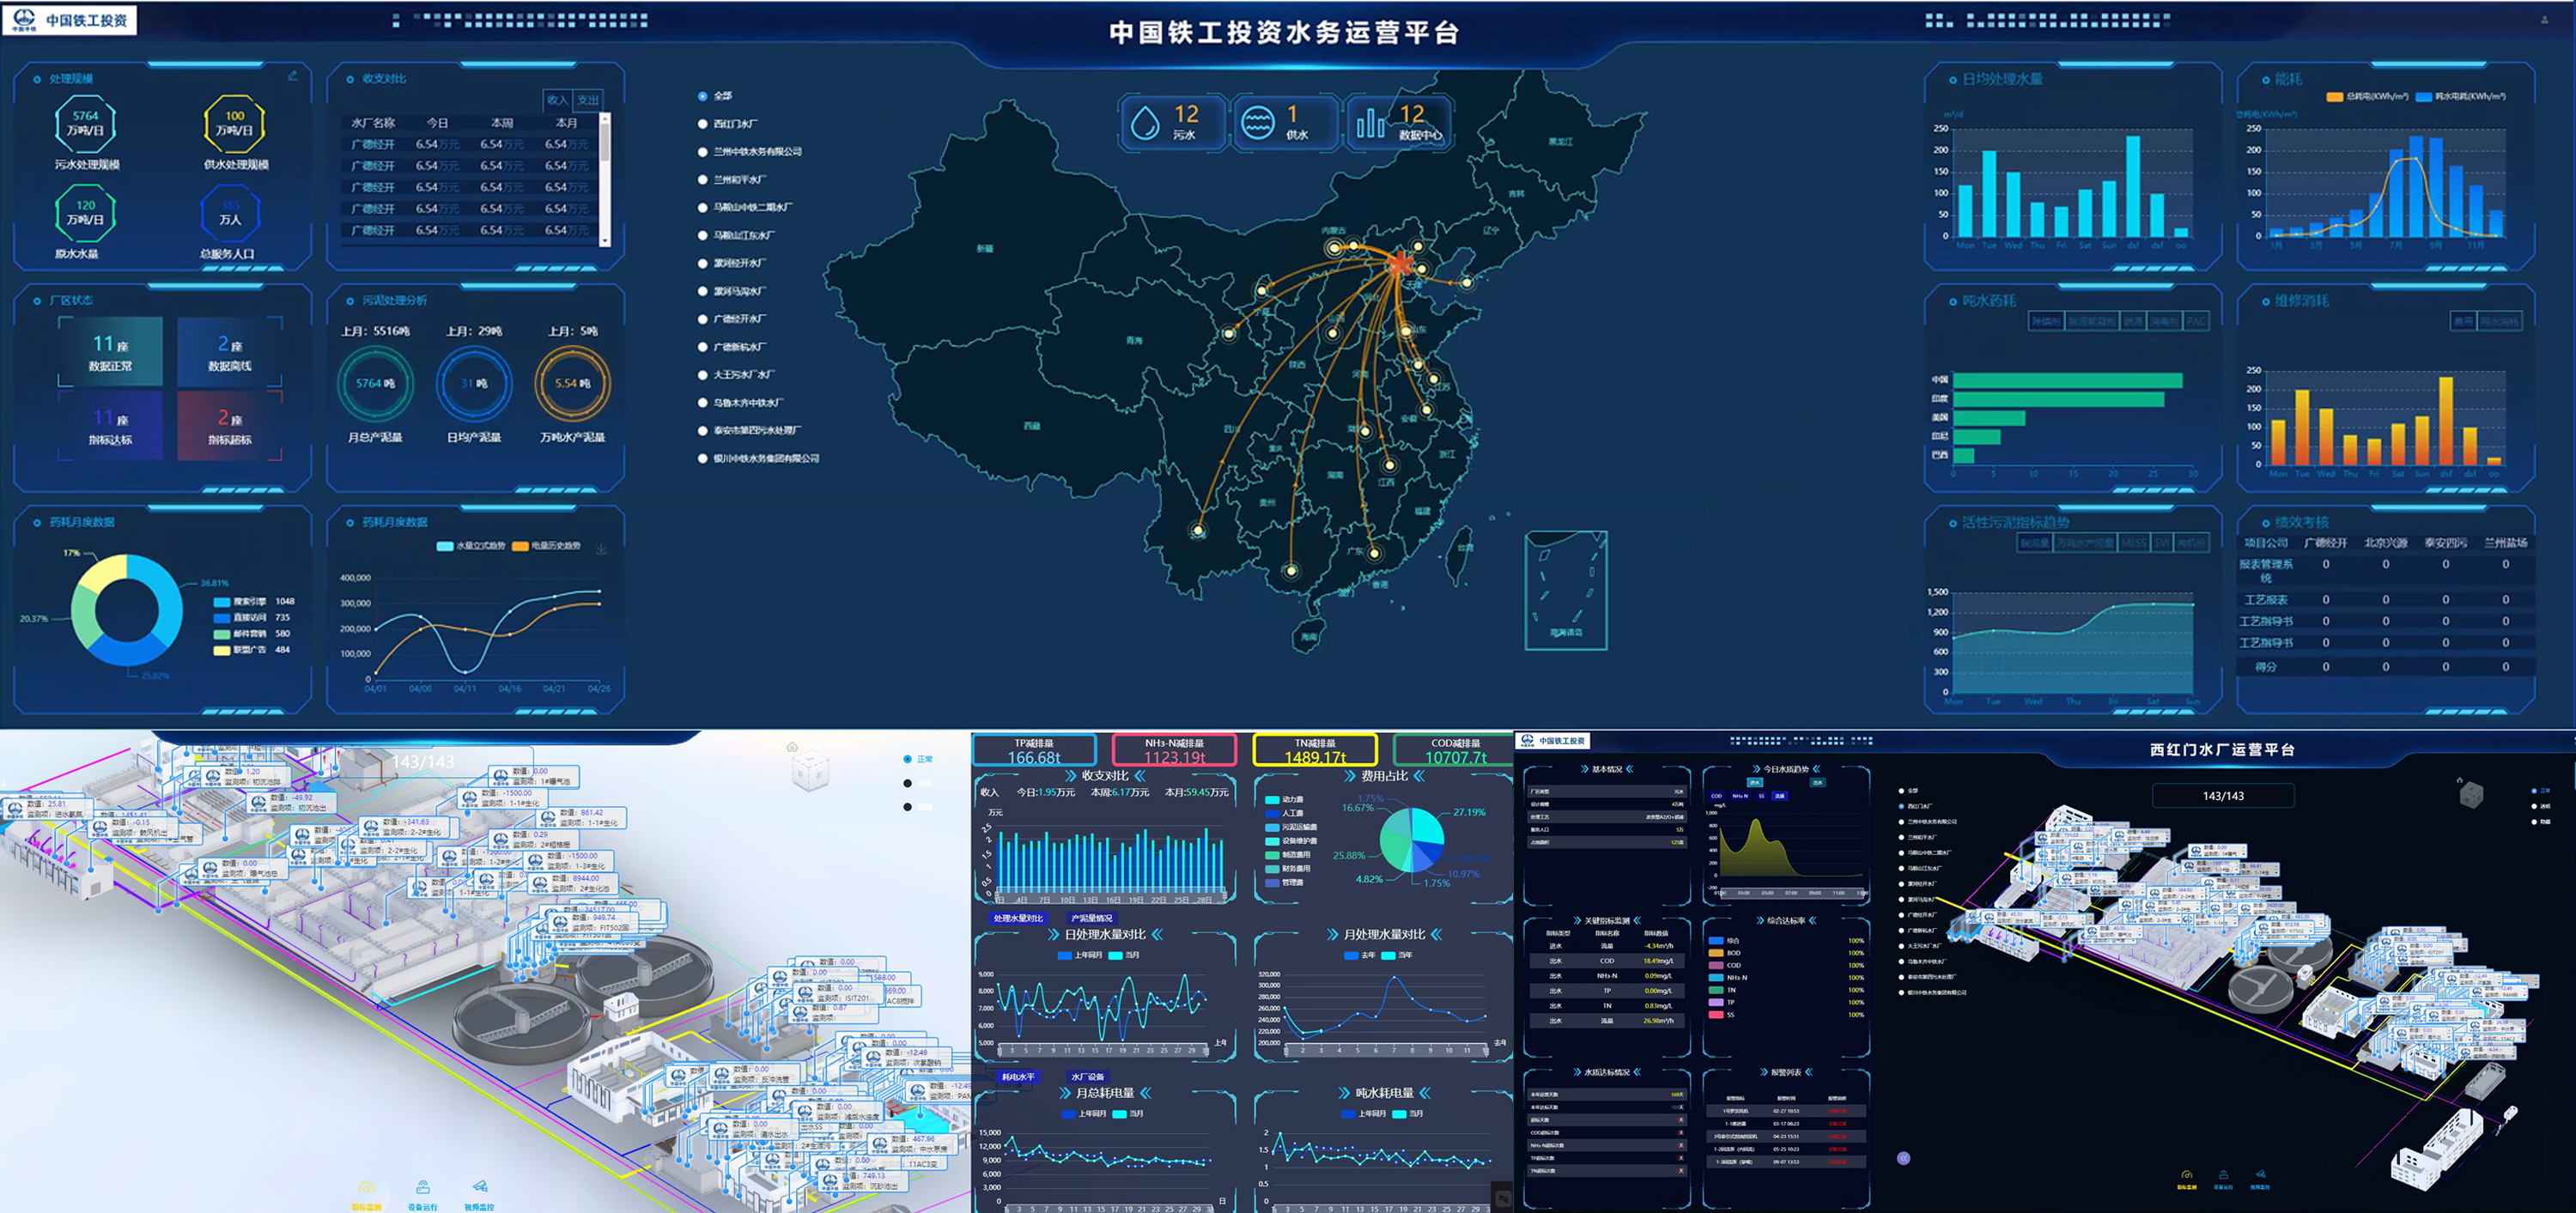Select the 全部 radio option
Viewport: 2576px width, 1213px height.
tap(703, 96)
